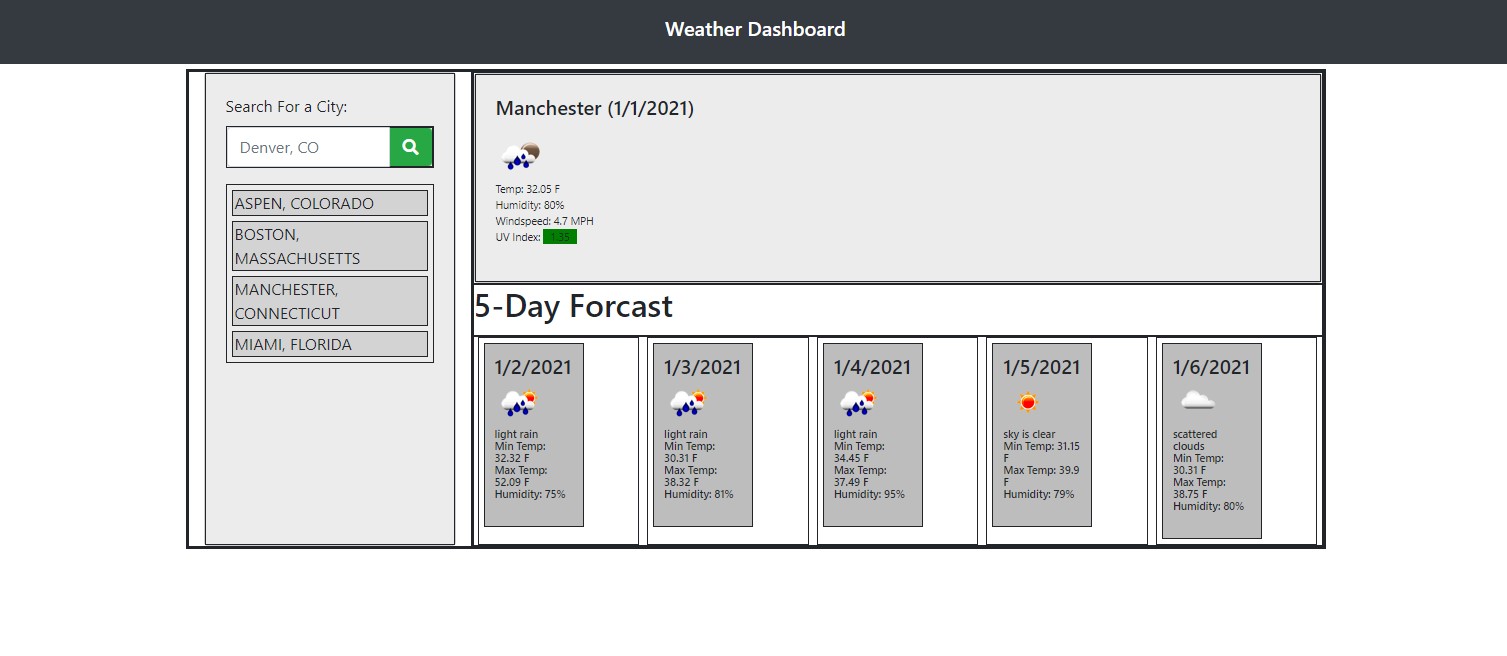Click the 1/3/2021 light rain icon
Screen dimensions: 1507x656
(688, 403)
